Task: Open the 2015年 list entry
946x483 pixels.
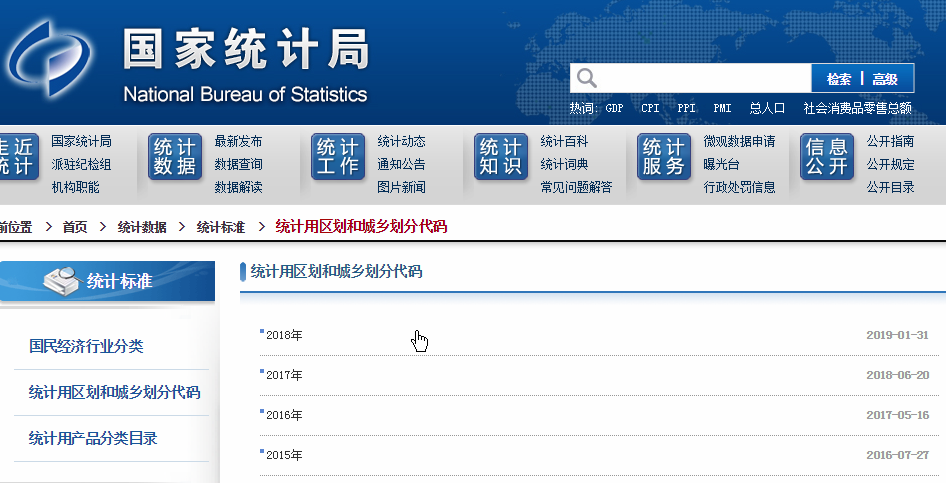Action: click(x=284, y=455)
